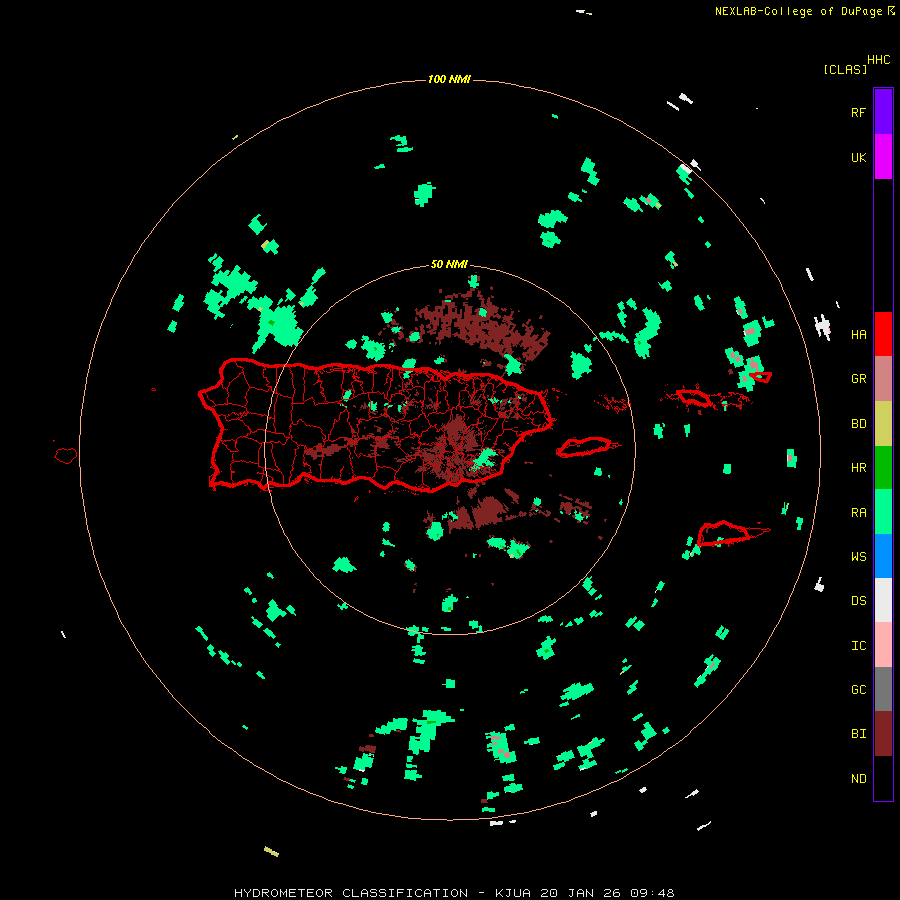900x900 pixels.
Task: Click the WS blue legend swatch
Action: (883, 556)
